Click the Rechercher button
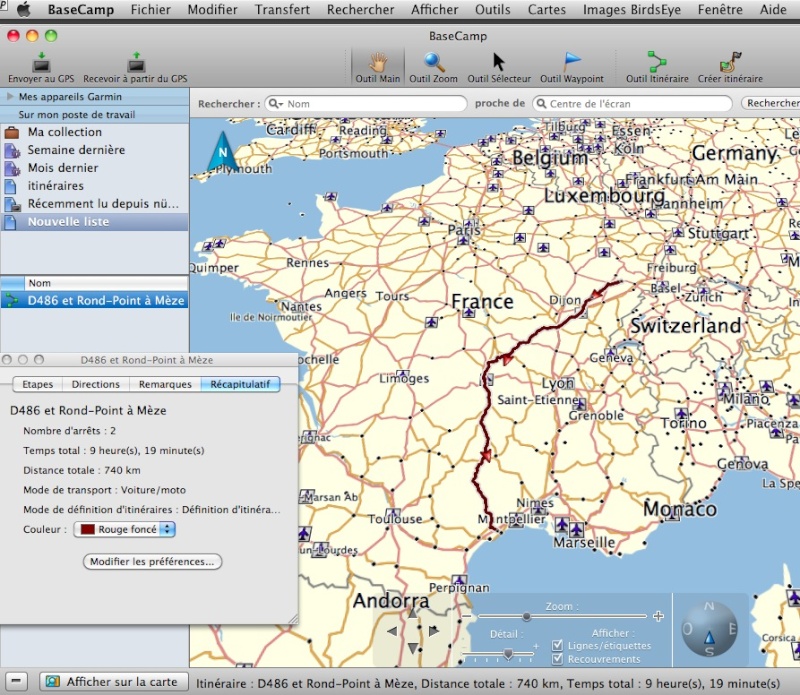 click(x=771, y=104)
